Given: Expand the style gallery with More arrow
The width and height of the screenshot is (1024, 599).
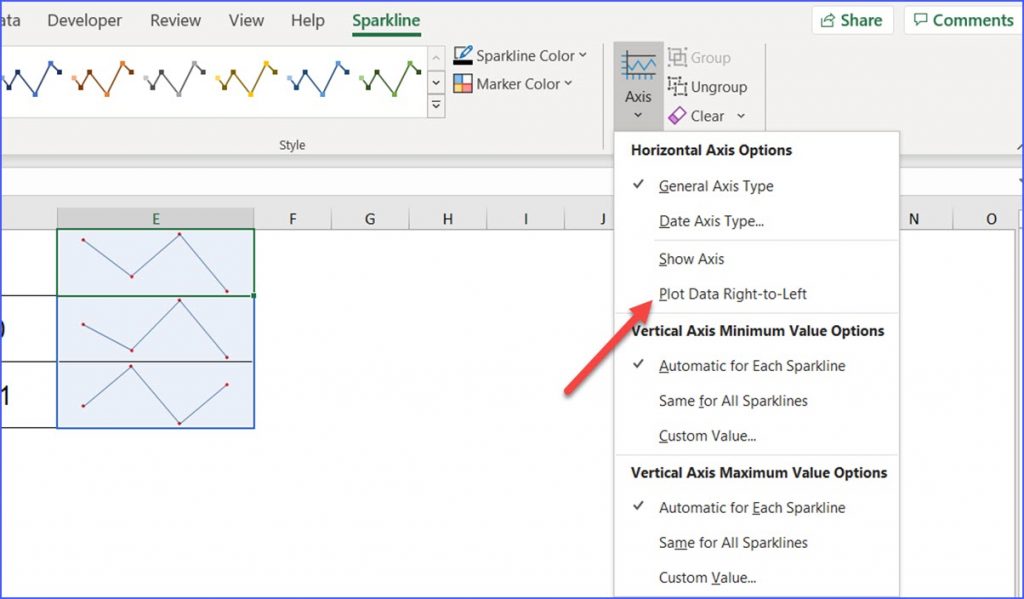Looking at the screenshot, I should (x=435, y=103).
